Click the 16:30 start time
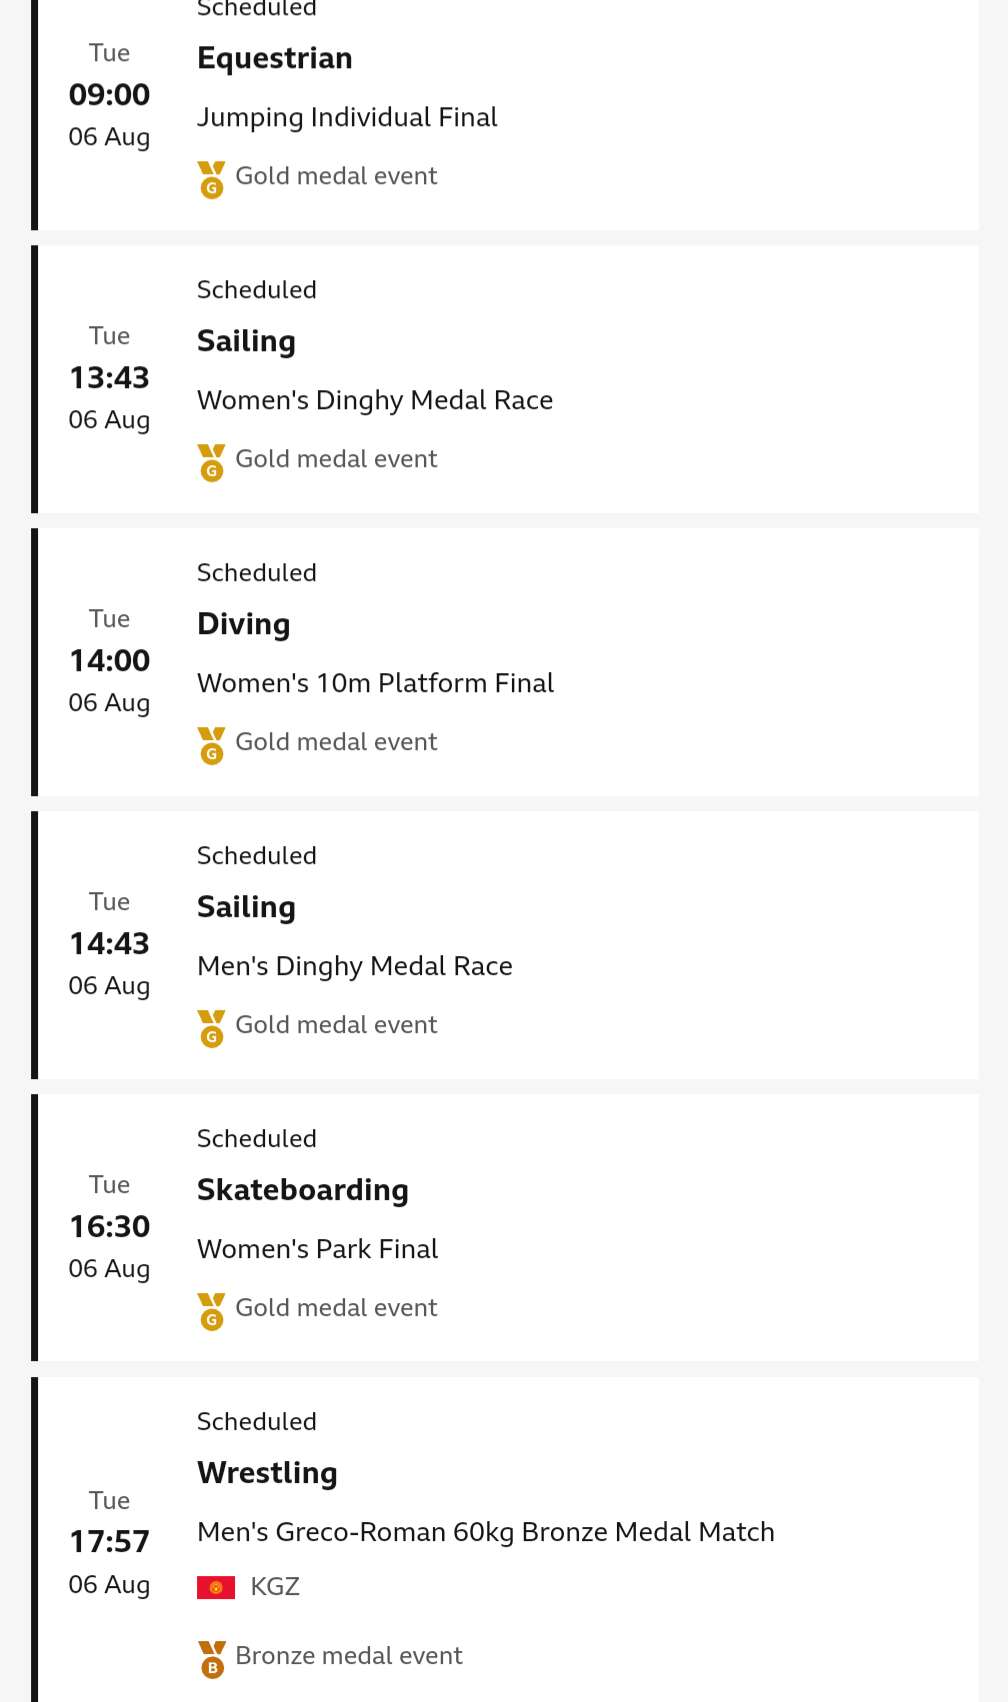 [109, 1227]
